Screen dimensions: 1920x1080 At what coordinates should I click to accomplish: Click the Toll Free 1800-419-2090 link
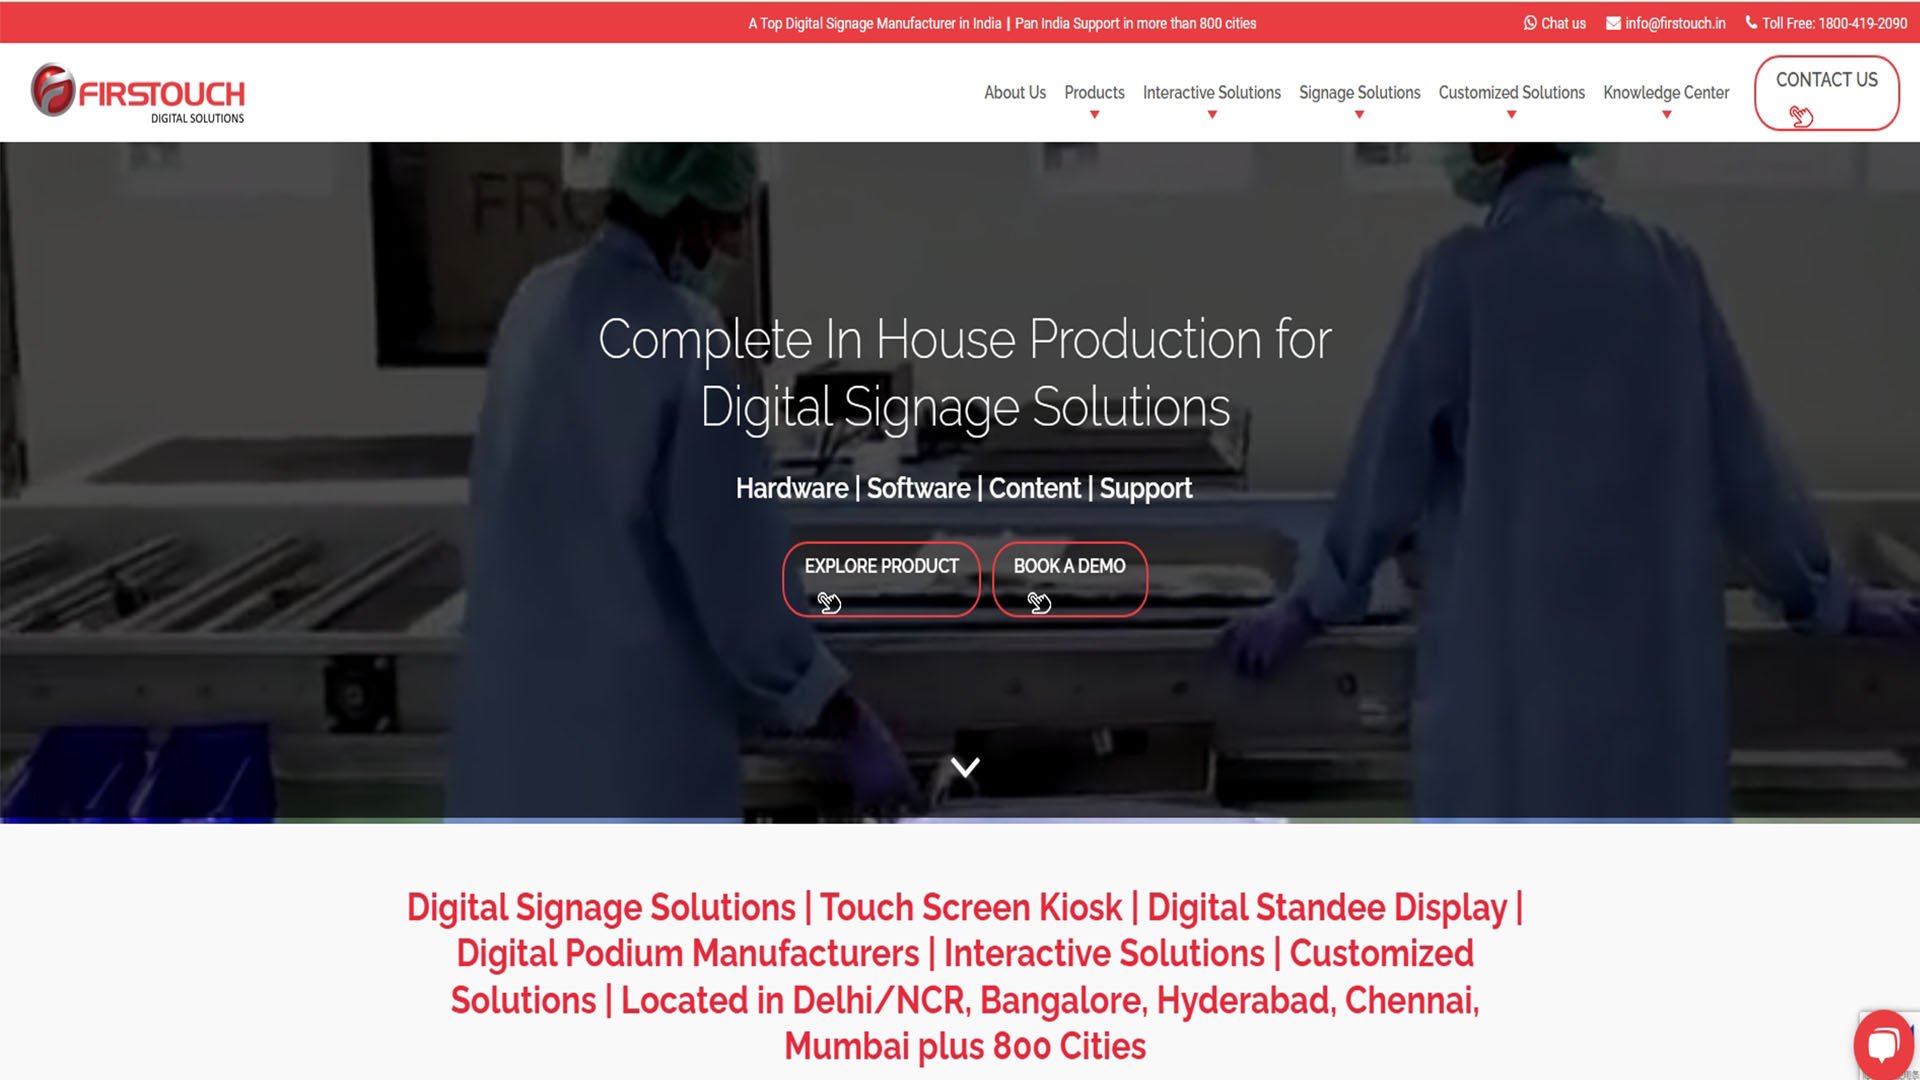tap(1834, 23)
